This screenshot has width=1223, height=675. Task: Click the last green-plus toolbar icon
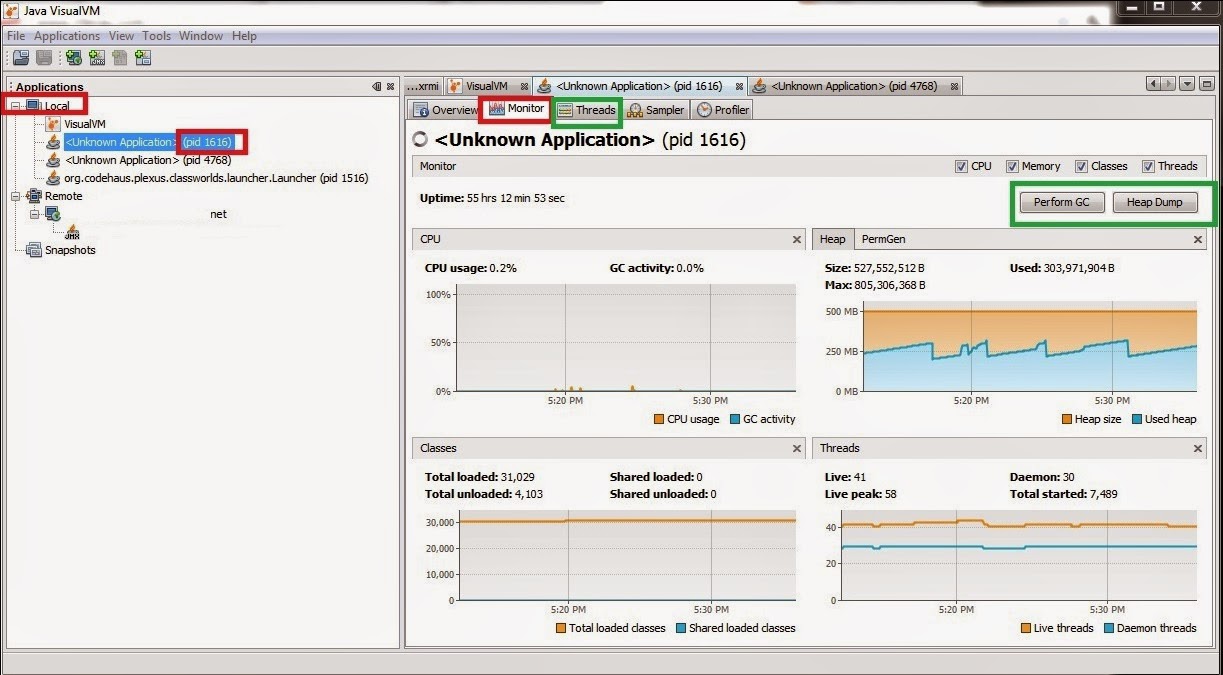click(x=143, y=58)
